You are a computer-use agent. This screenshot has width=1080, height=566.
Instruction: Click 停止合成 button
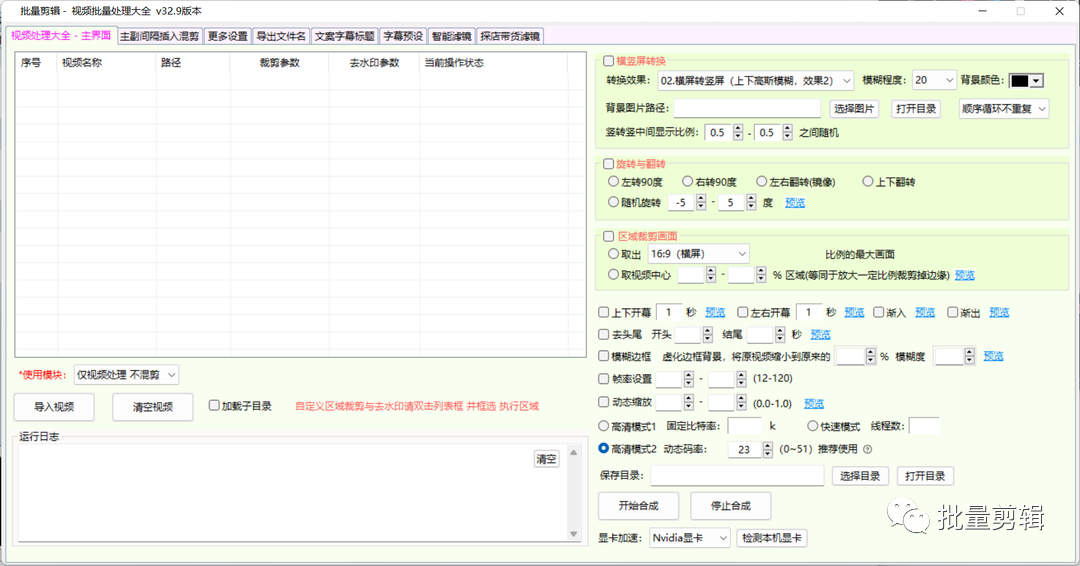(x=731, y=505)
